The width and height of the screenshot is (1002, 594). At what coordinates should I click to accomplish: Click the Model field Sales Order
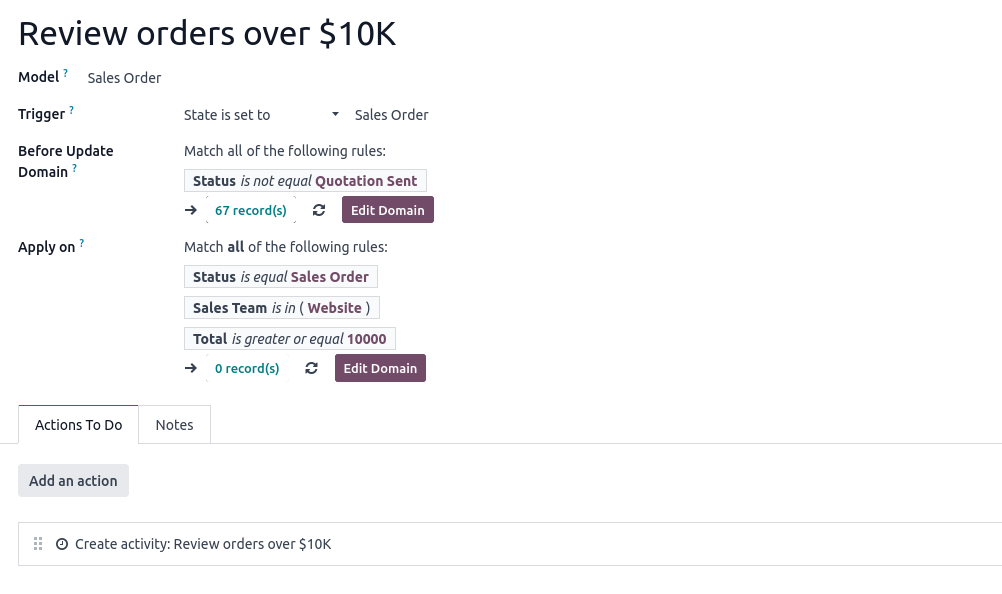point(124,78)
